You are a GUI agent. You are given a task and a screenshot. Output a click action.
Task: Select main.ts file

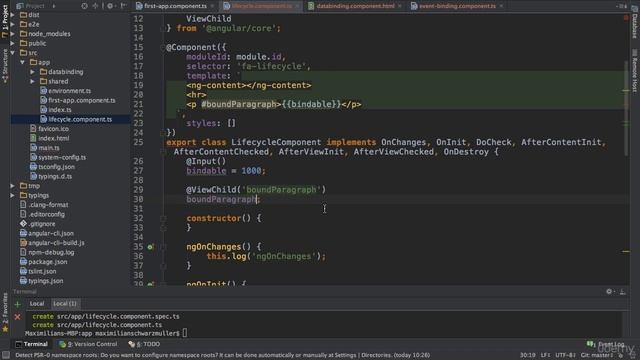point(45,148)
